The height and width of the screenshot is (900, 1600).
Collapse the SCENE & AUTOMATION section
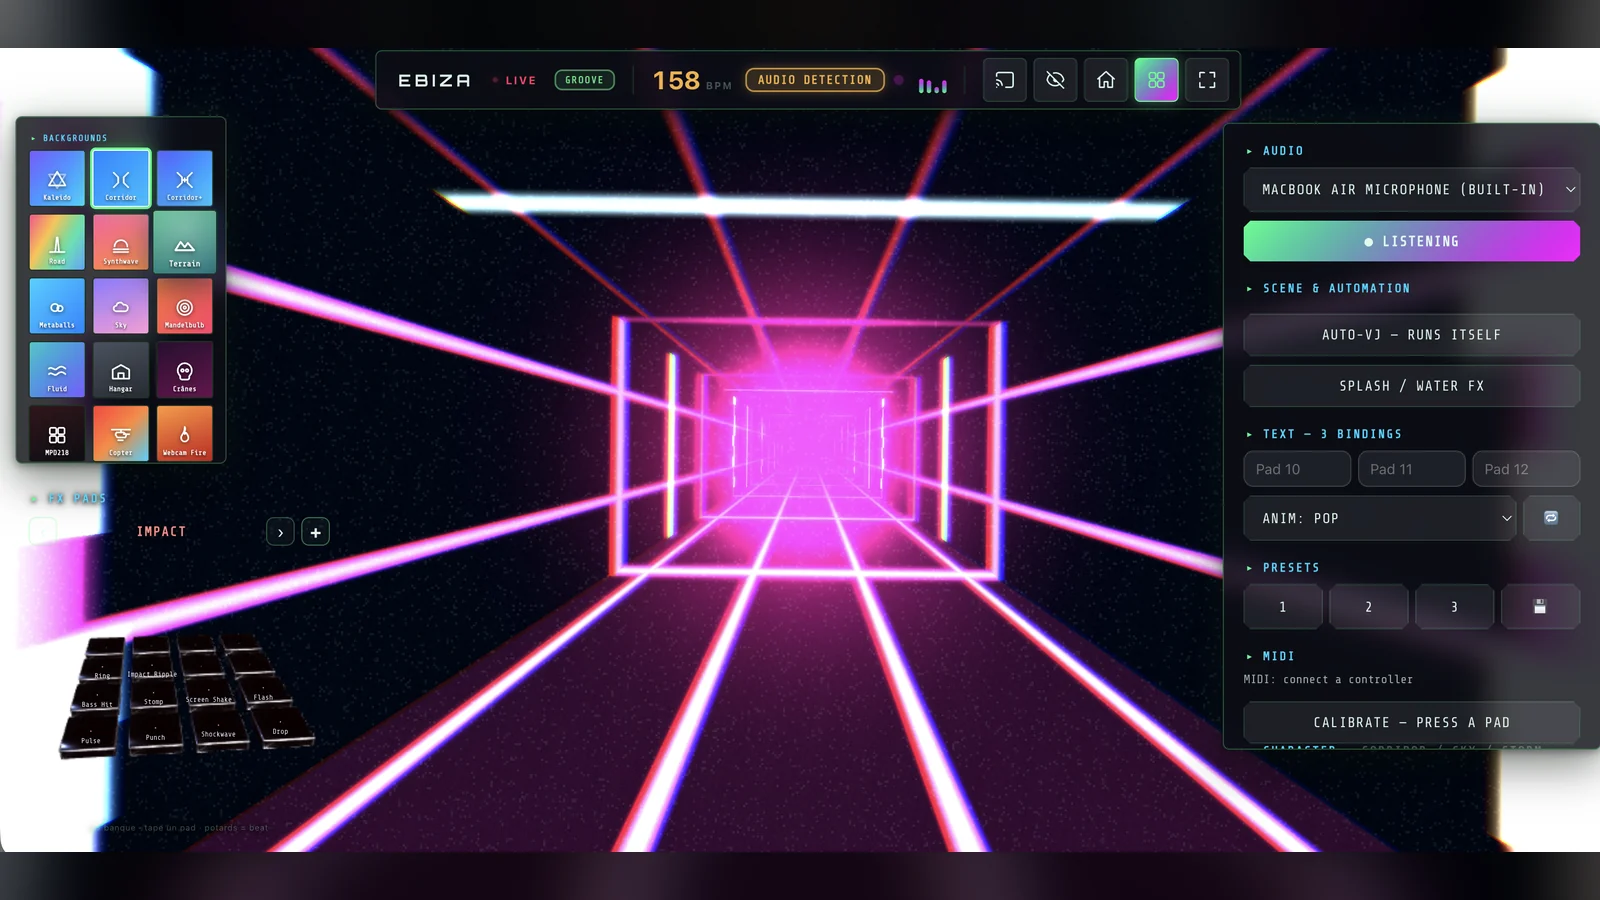coord(1328,288)
